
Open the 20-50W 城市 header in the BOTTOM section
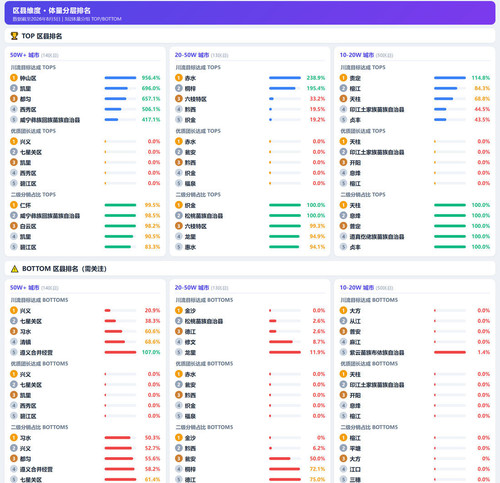[192, 288]
